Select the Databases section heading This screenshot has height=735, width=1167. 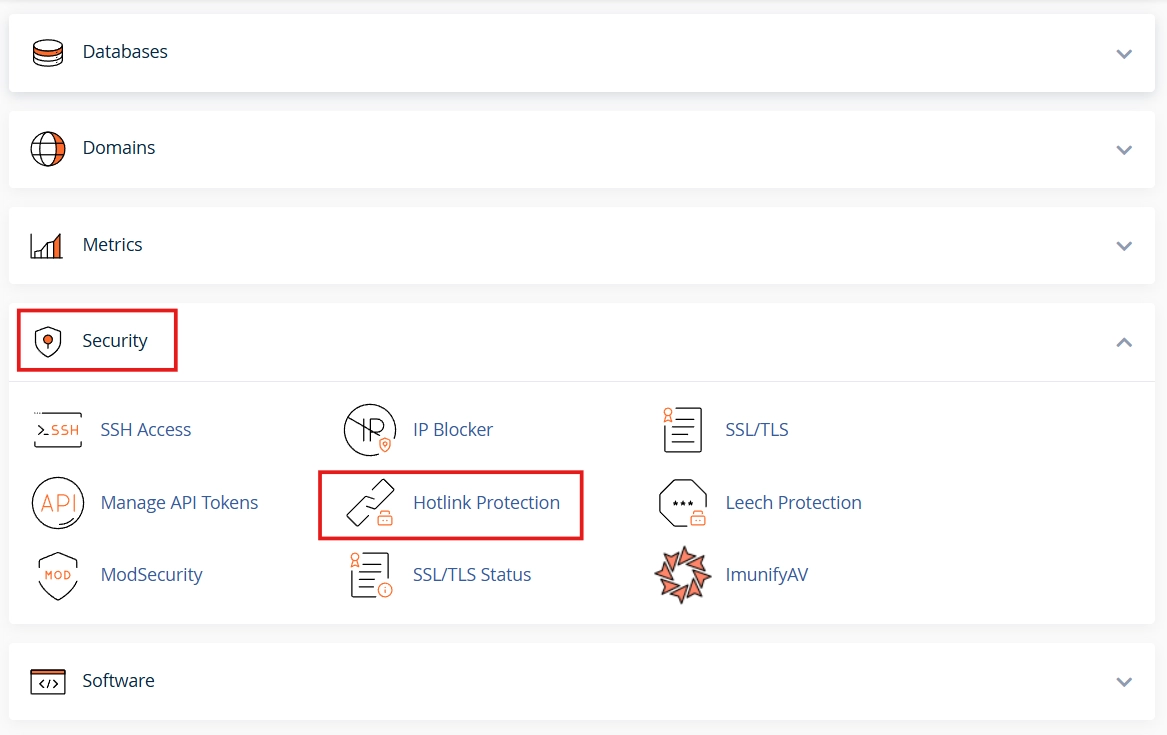point(125,52)
